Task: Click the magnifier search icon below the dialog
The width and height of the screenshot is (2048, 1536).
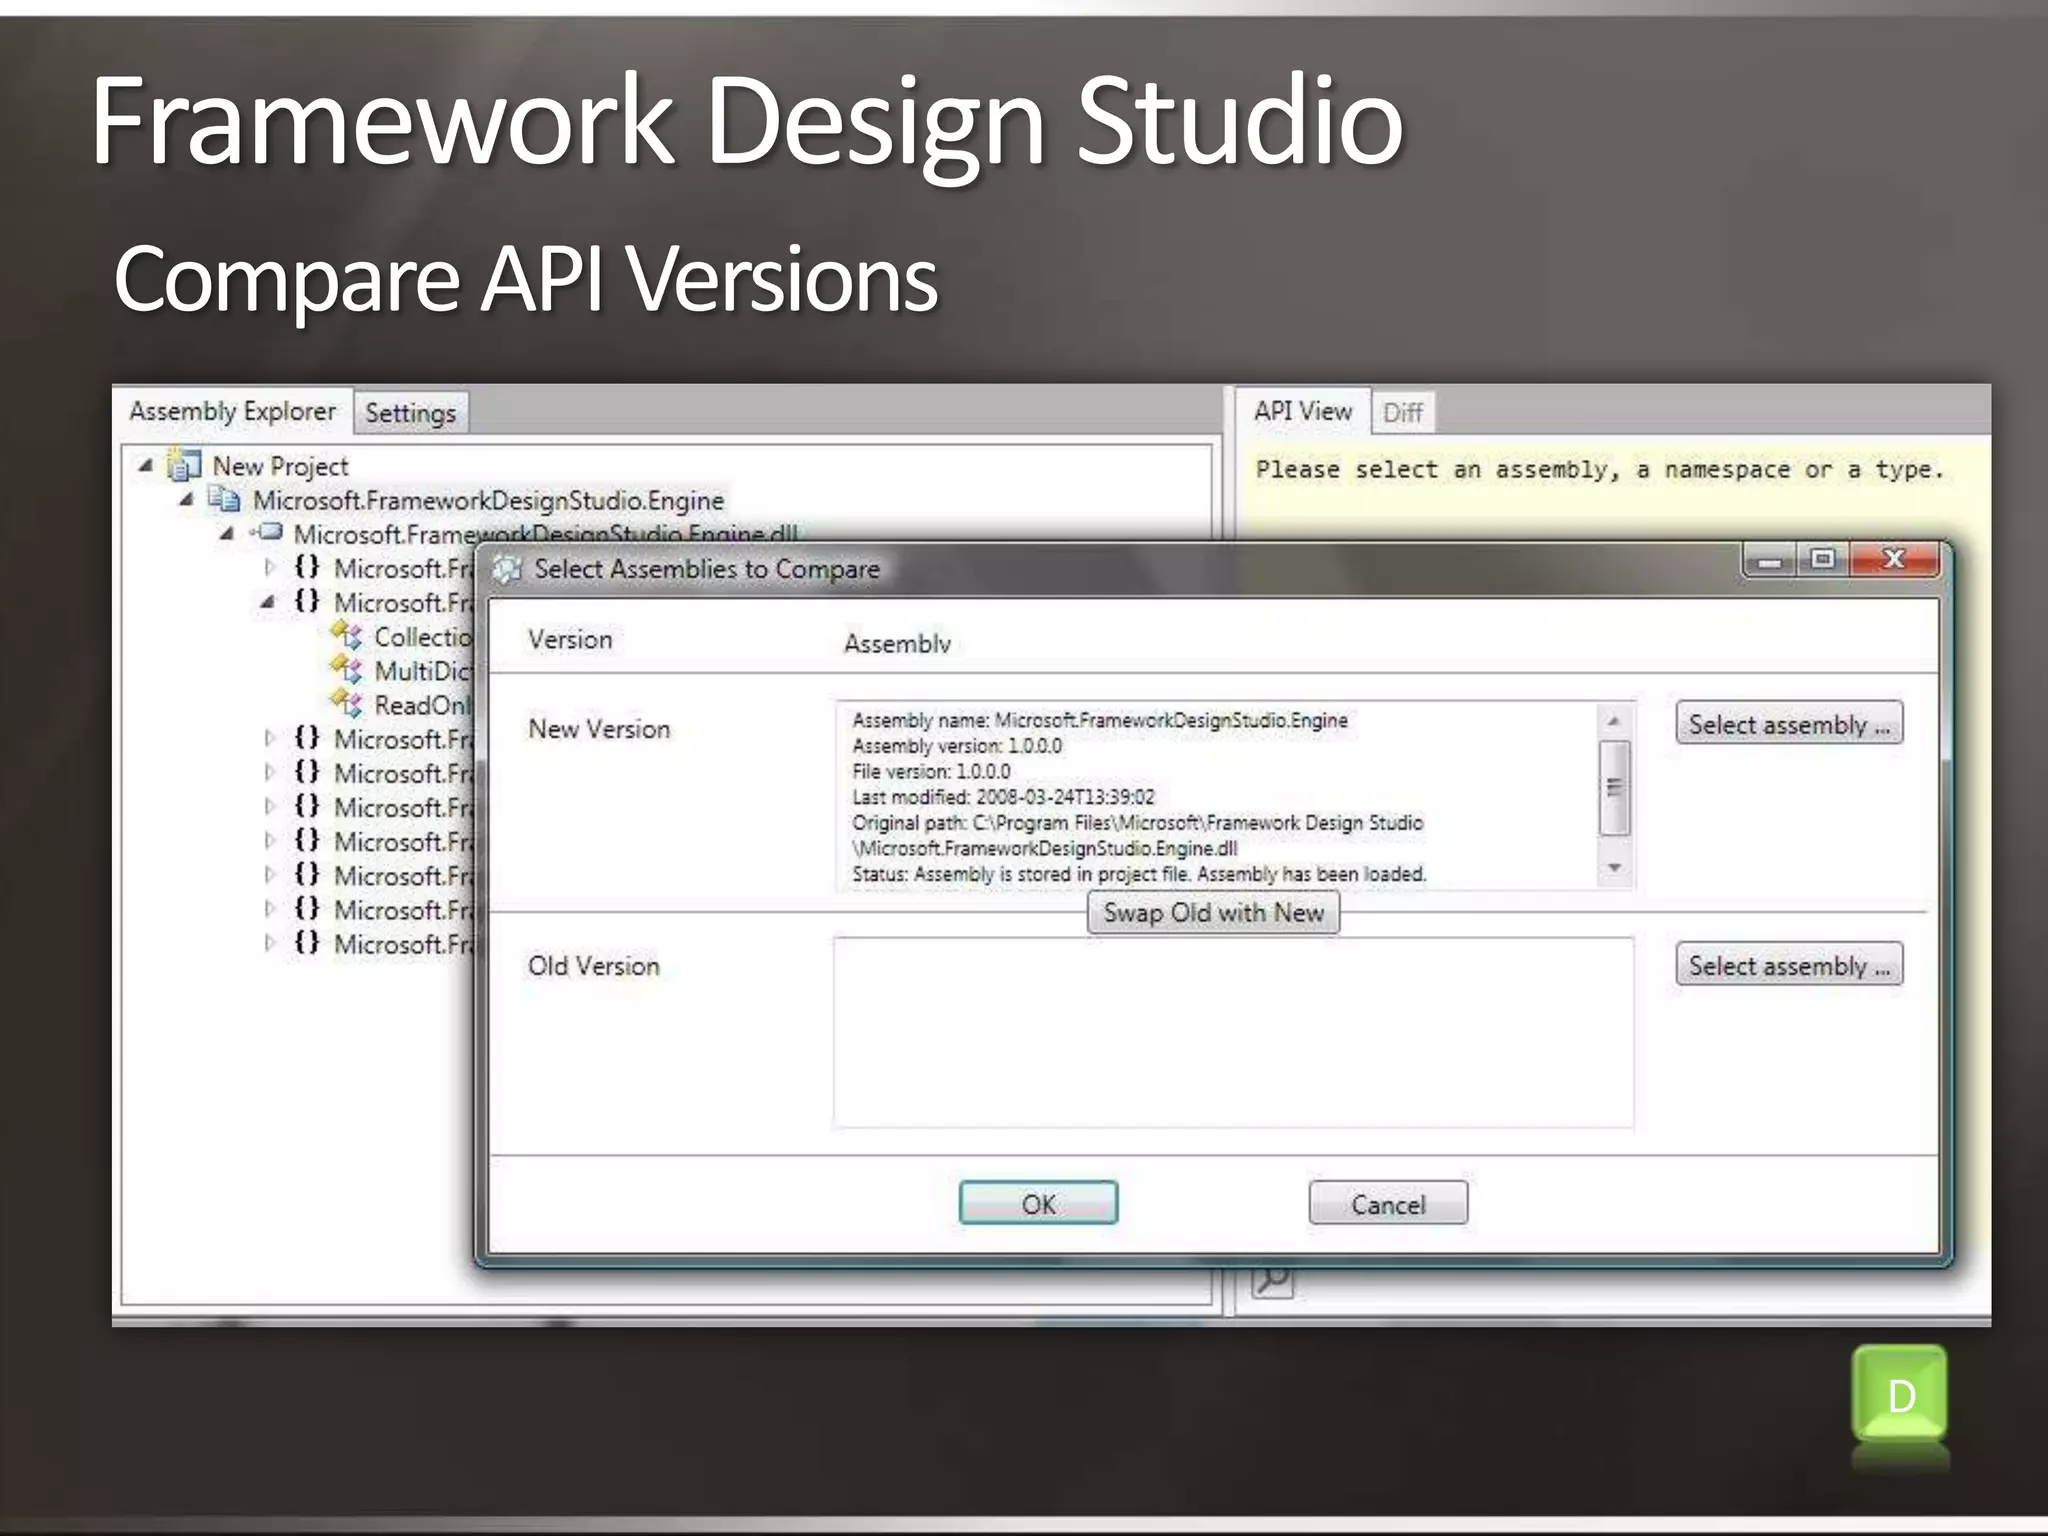Action: 1272,1280
